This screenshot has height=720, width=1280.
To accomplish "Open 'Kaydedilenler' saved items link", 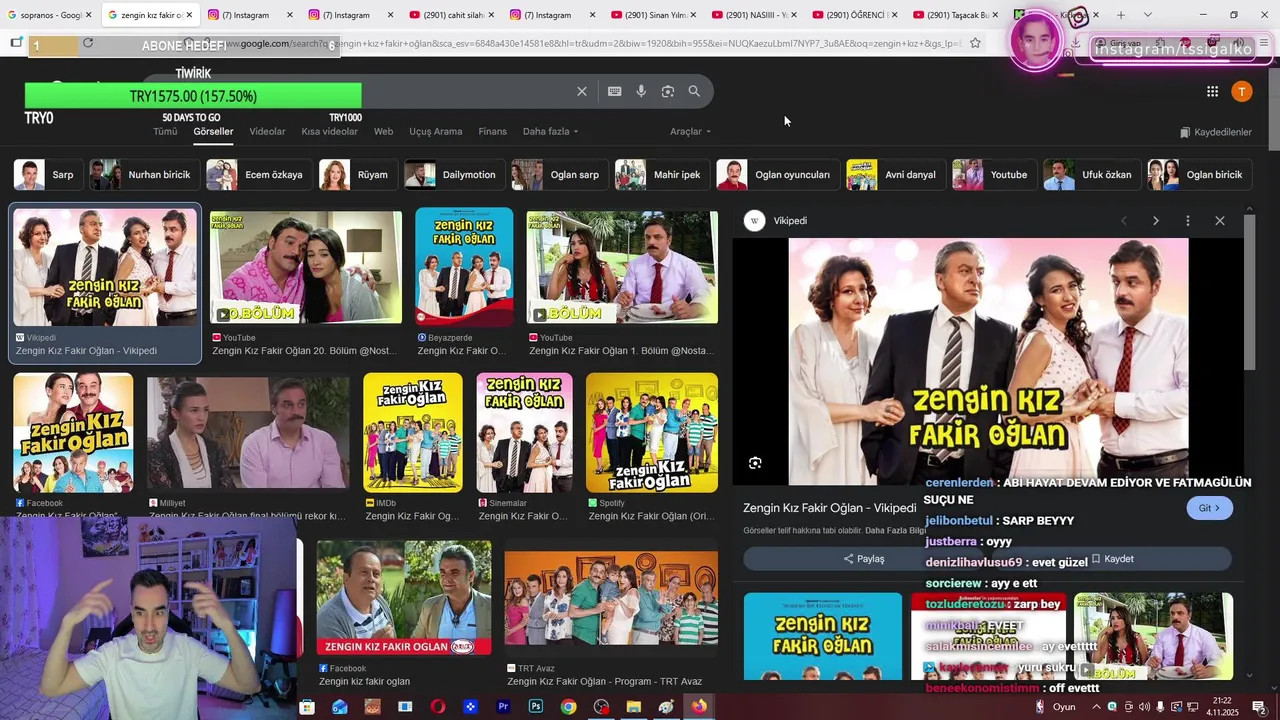I will point(1215,132).
